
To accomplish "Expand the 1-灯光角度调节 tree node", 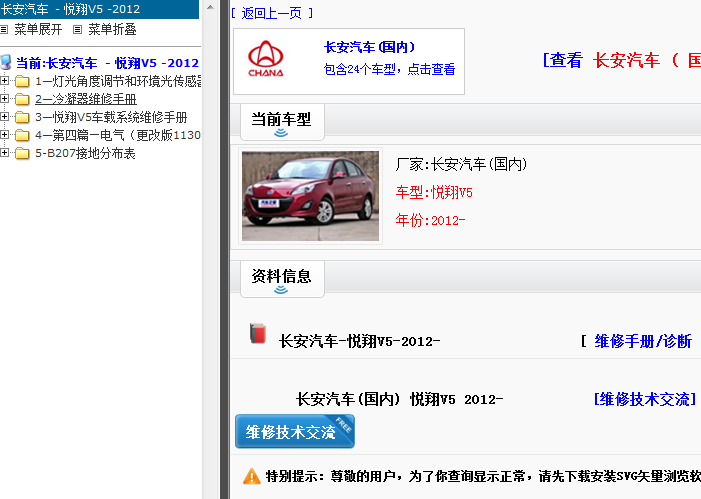I will tap(4, 81).
